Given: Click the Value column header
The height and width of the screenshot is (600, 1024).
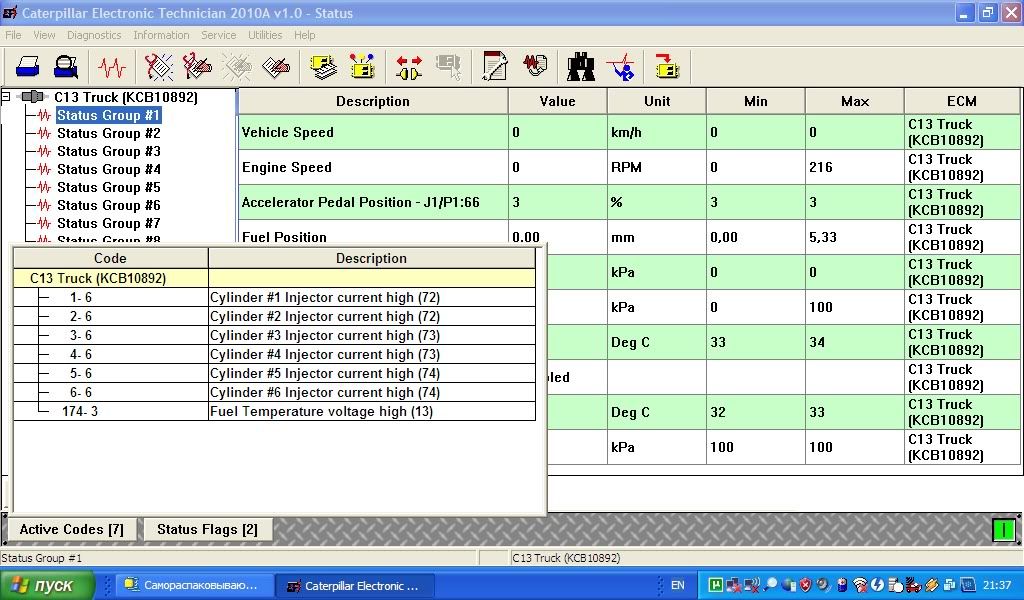Looking at the screenshot, I should click(558, 101).
